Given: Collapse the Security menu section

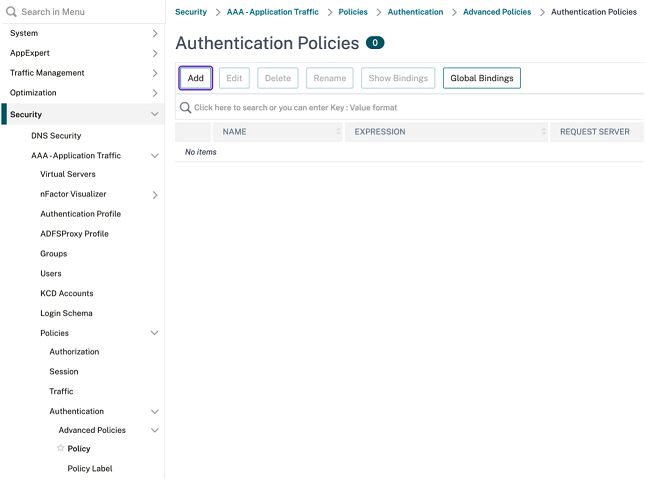Looking at the screenshot, I should [154, 115].
